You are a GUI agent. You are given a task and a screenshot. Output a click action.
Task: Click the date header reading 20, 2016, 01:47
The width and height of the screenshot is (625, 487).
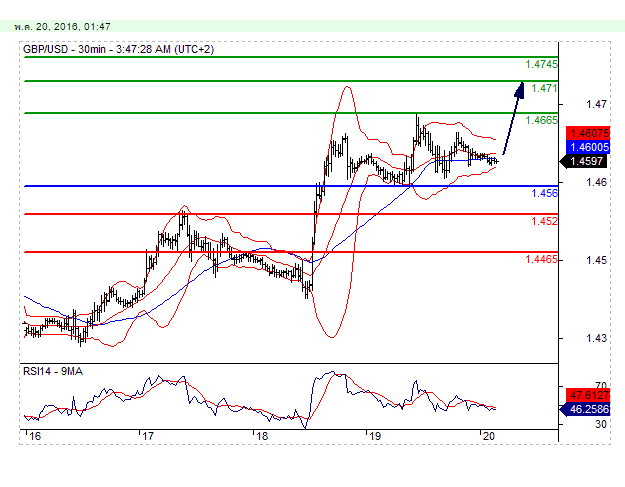62,27
